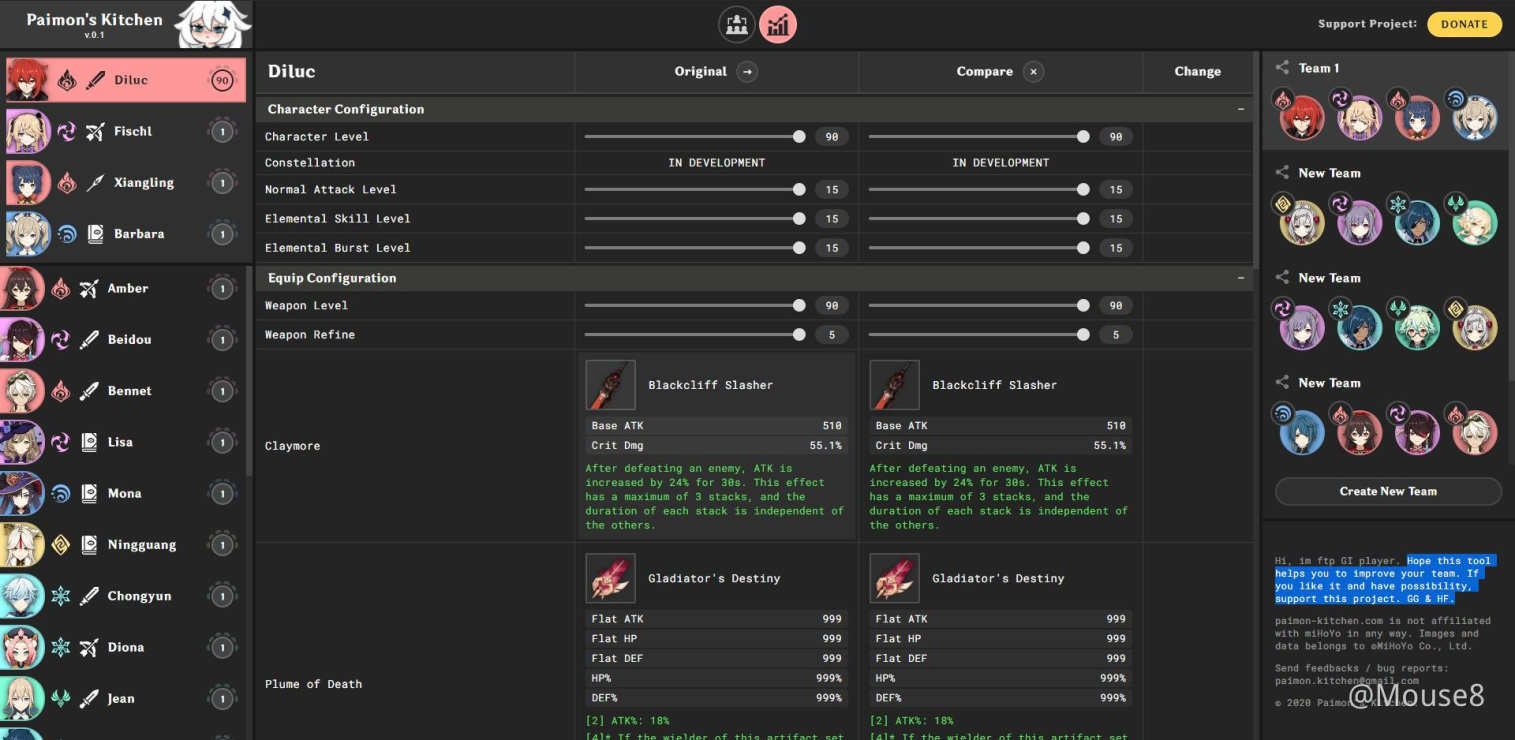Adjust the Original Character Level slider
This screenshot has width=1515, height=740.
tap(798, 137)
